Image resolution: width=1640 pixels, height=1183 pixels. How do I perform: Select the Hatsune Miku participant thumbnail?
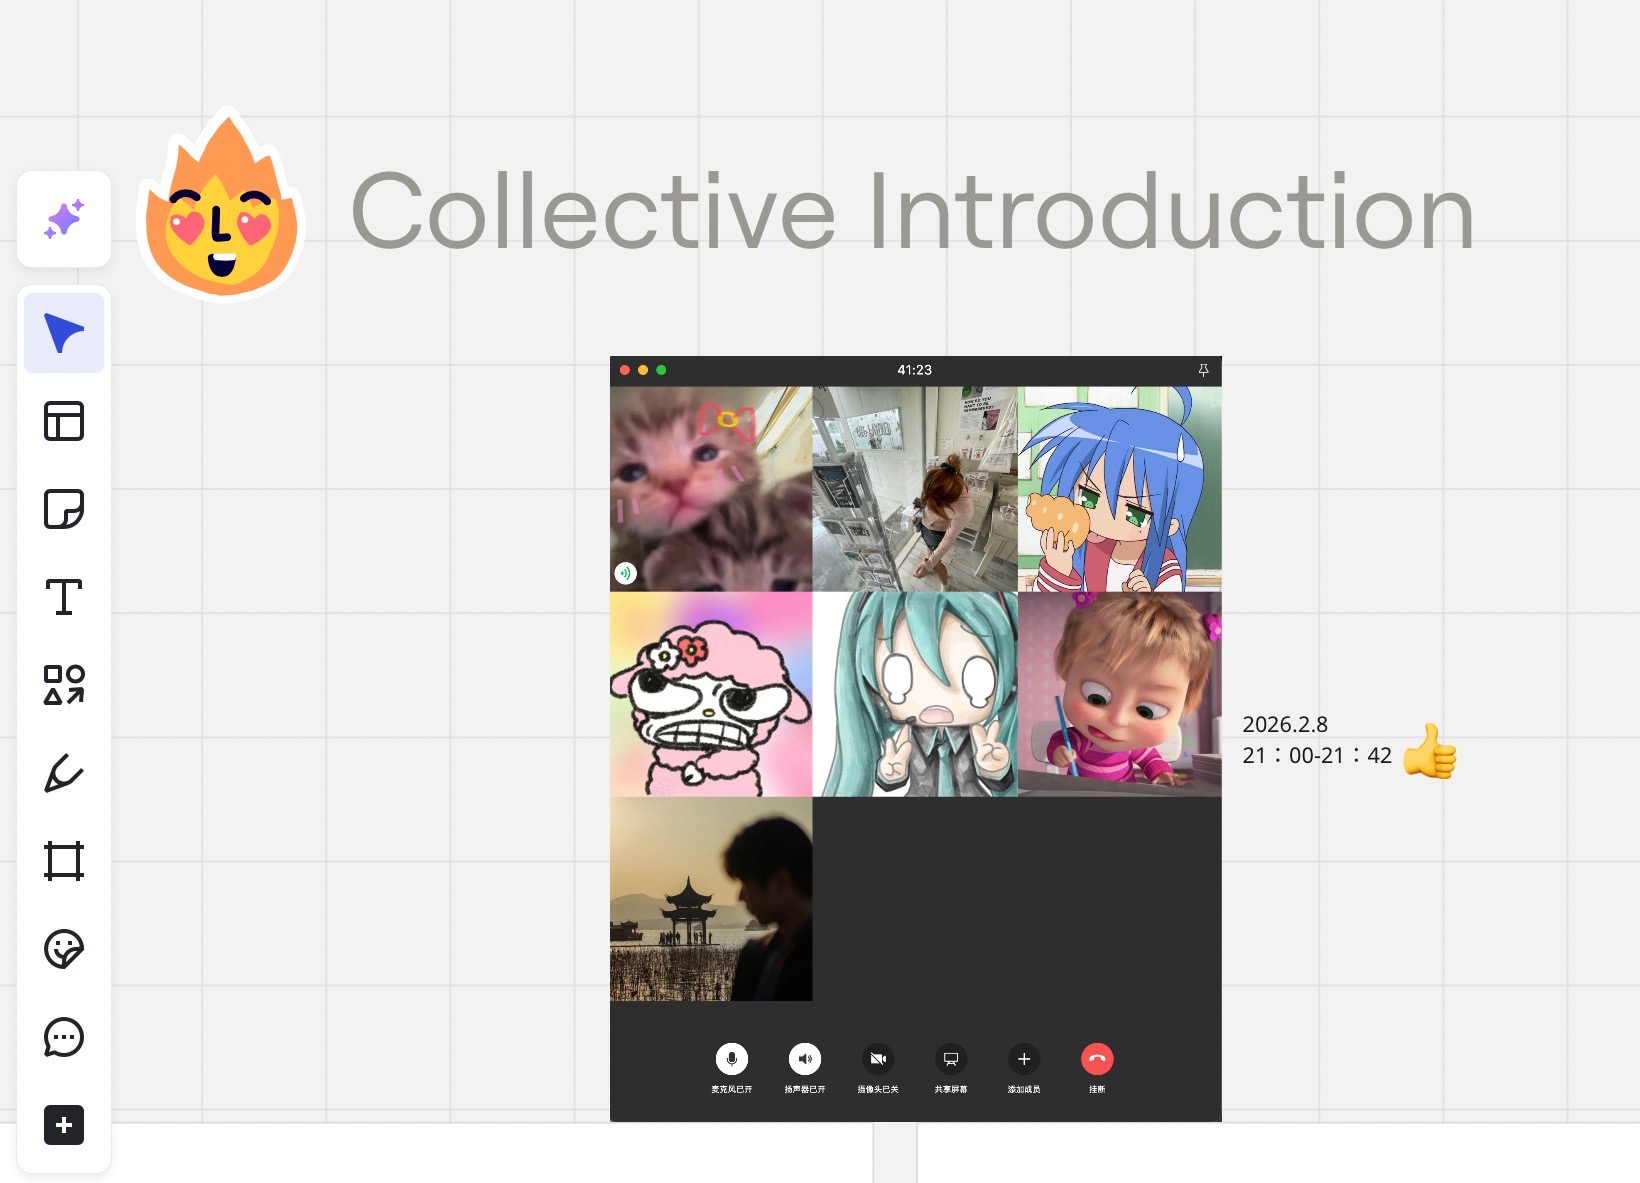tap(915, 694)
